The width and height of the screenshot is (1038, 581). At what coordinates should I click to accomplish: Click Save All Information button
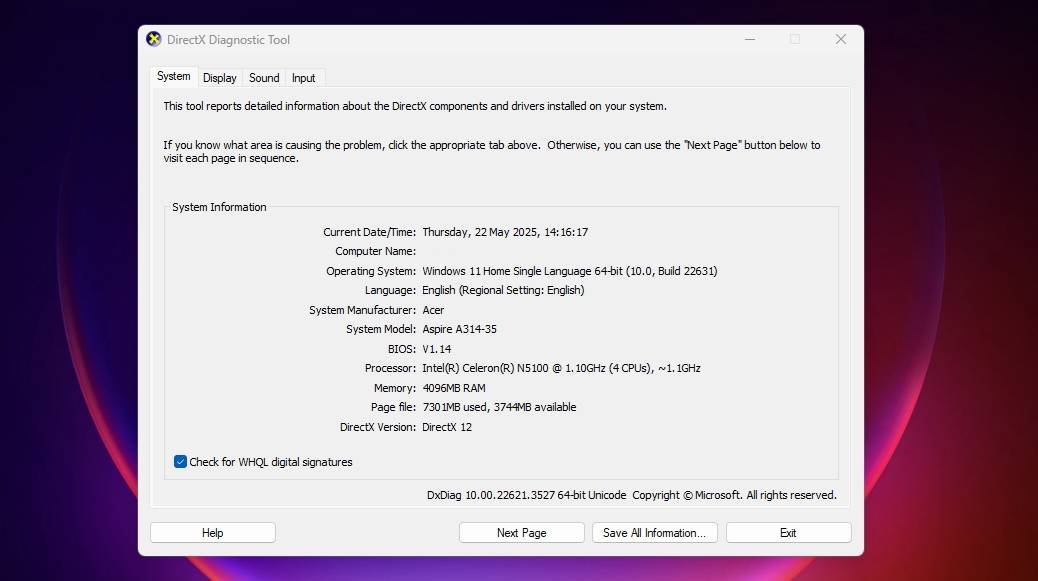pyautogui.click(x=655, y=533)
